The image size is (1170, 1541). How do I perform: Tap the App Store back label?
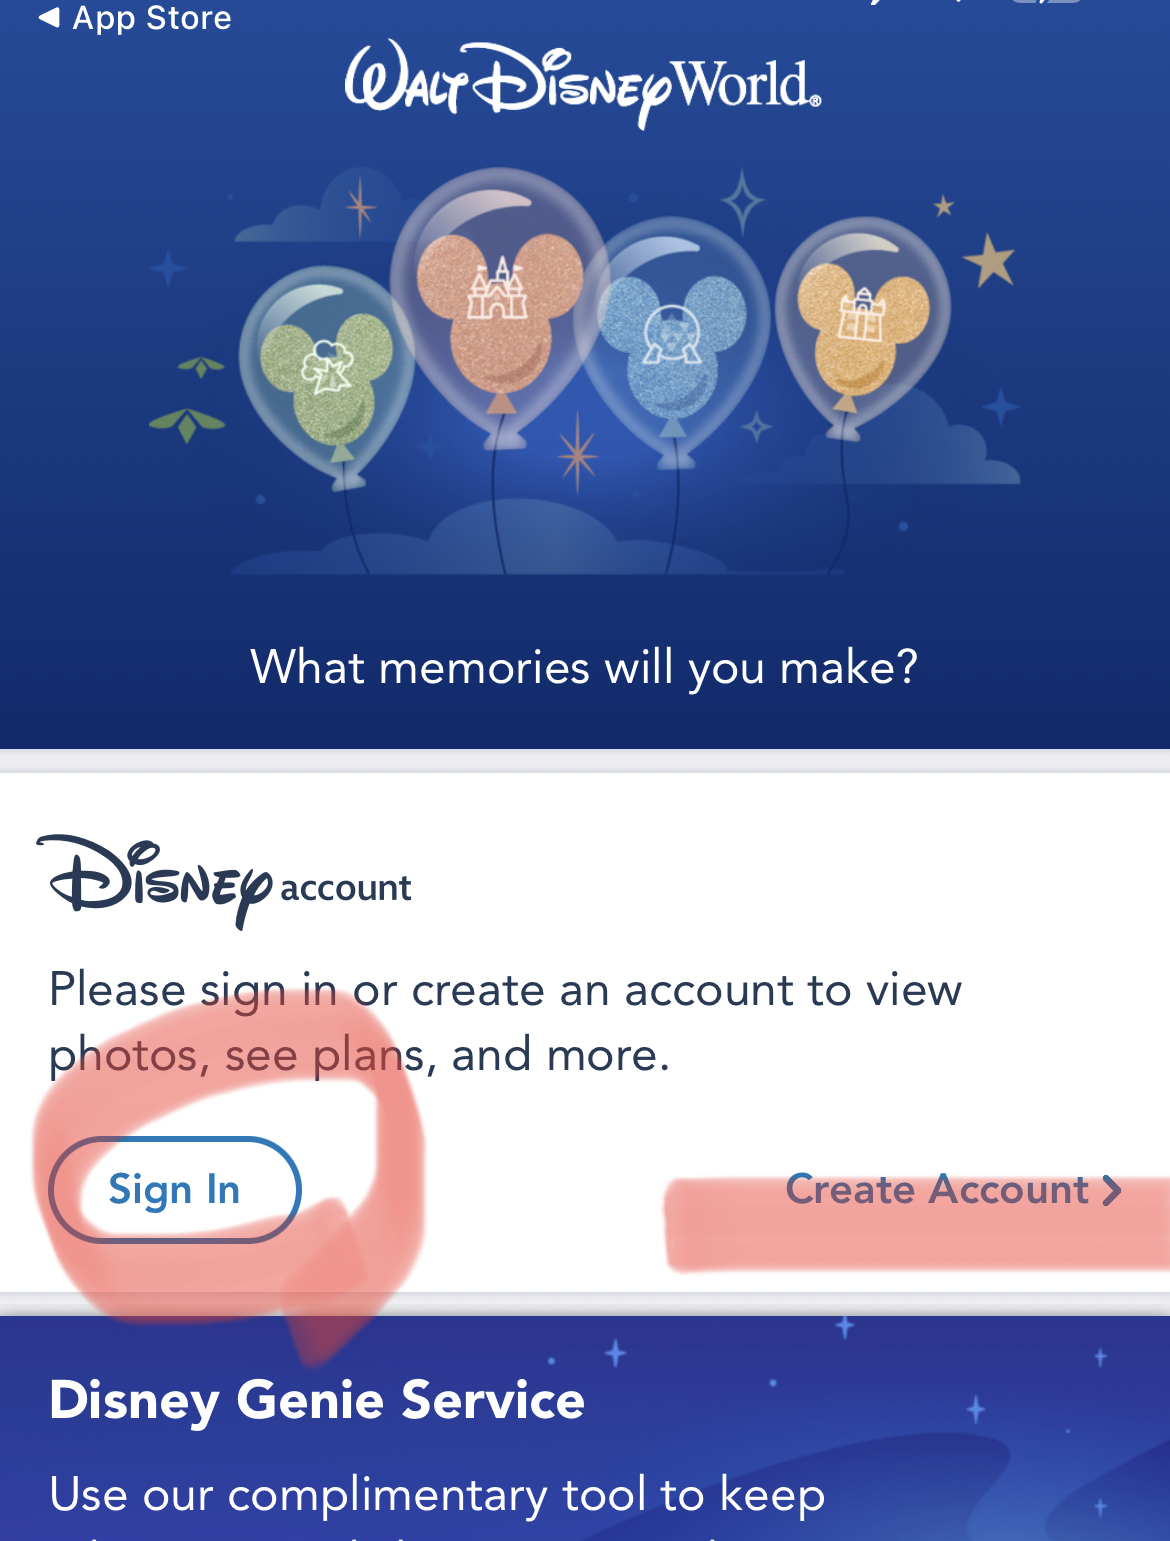(152, 17)
